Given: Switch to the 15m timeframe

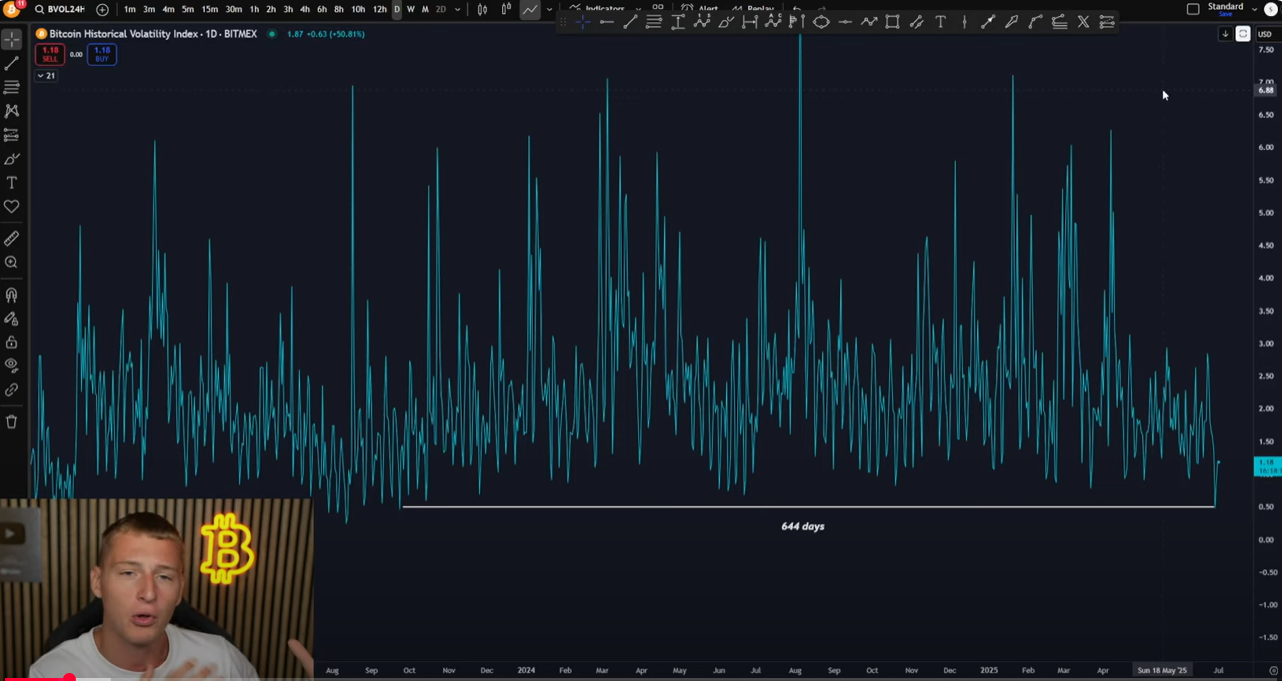Looking at the screenshot, I should (210, 9).
